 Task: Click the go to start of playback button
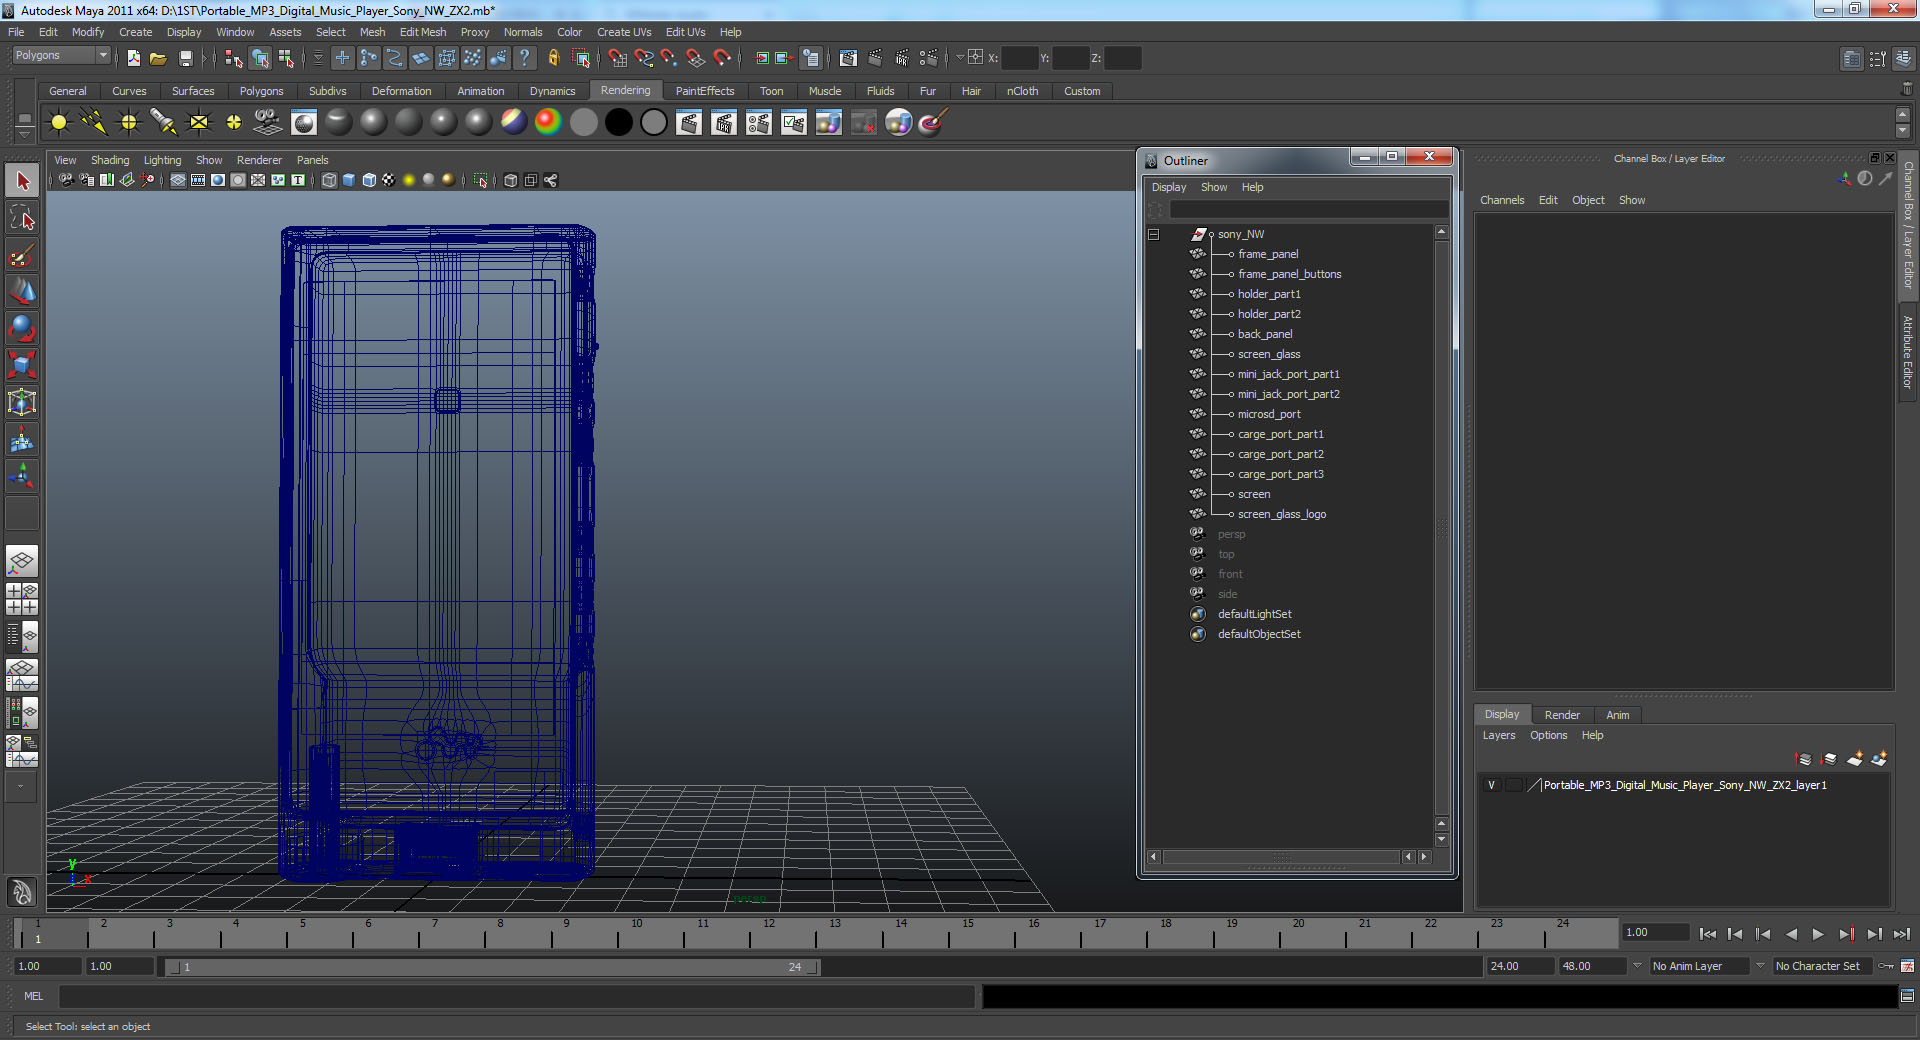(x=1708, y=934)
